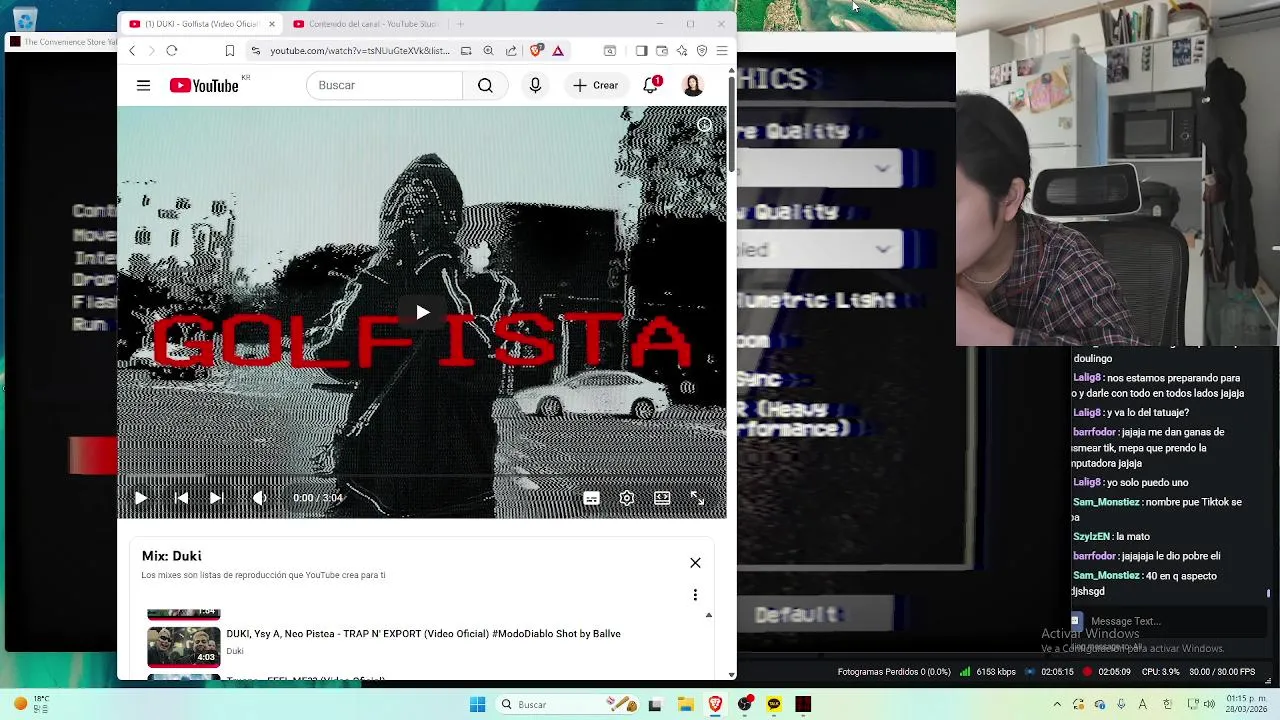Click the install/cast icon in address bar

coord(466,51)
